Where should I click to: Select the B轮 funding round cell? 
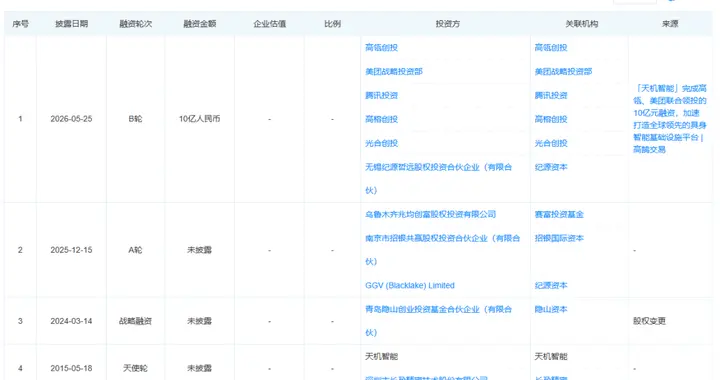pos(135,119)
